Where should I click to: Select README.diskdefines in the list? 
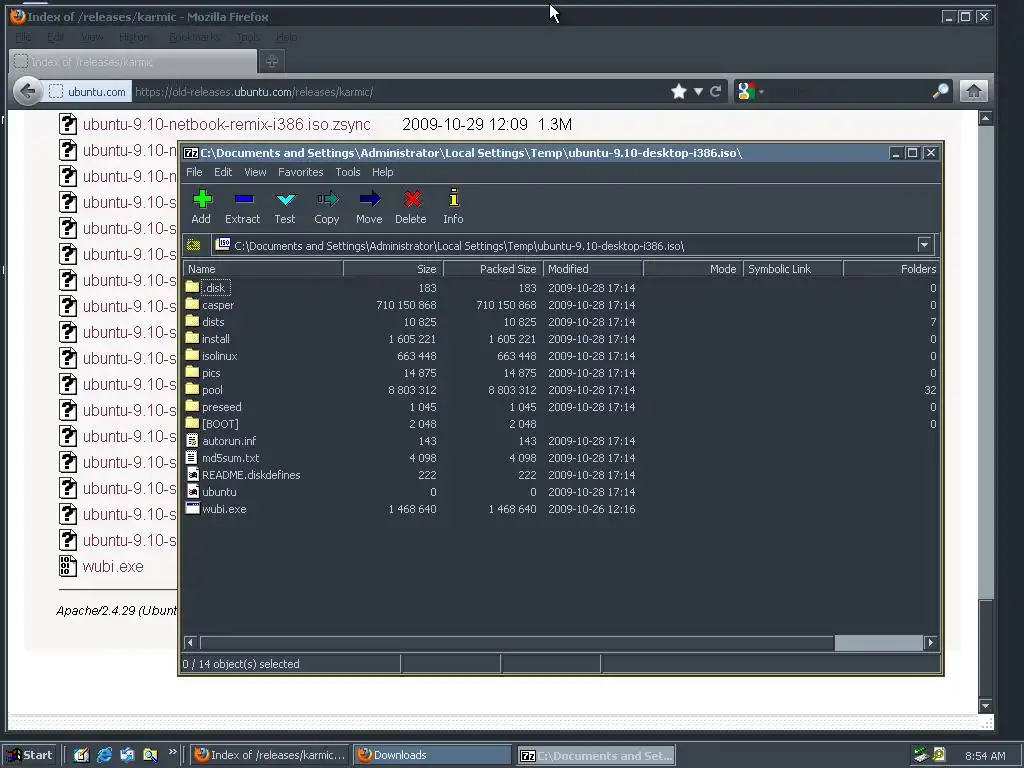(x=561, y=475)
